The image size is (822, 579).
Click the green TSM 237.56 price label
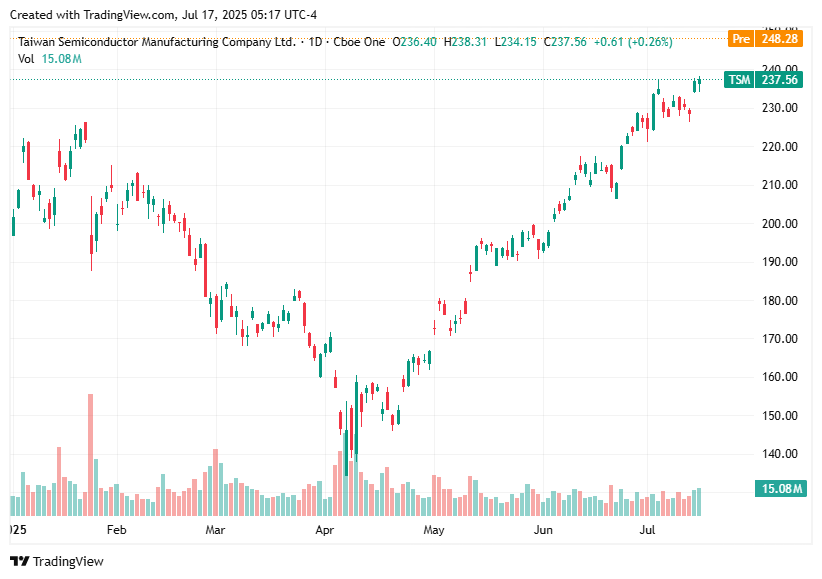click(763, 80)
